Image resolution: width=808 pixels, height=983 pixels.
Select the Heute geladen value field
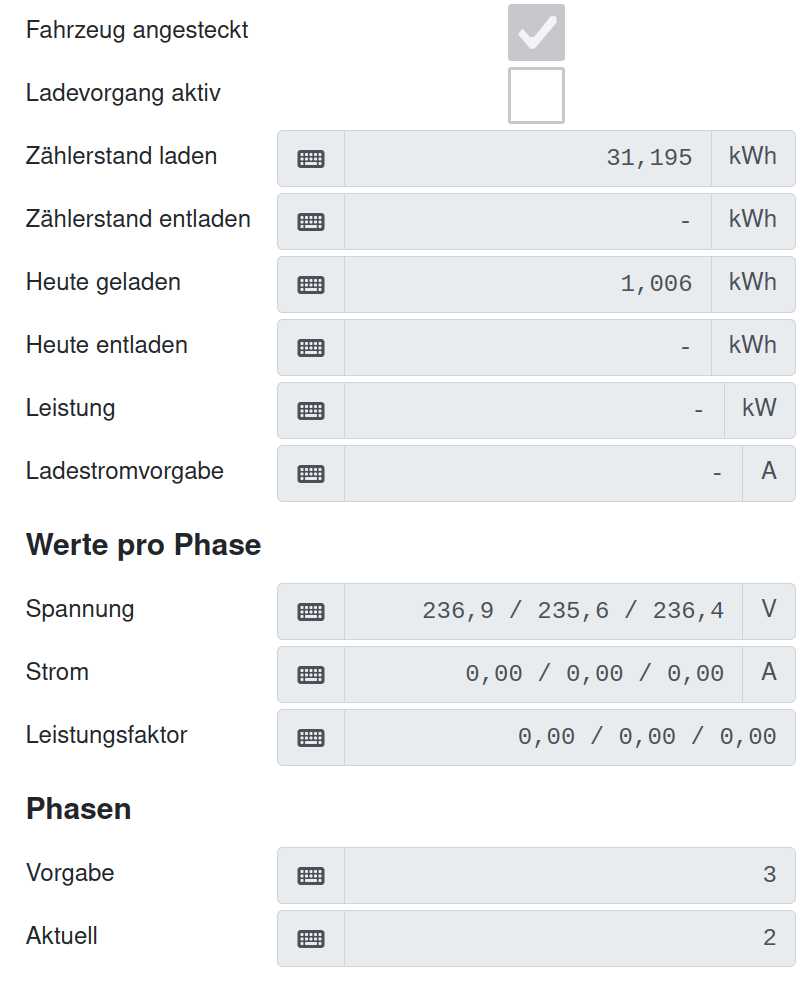tap(528, 284)
